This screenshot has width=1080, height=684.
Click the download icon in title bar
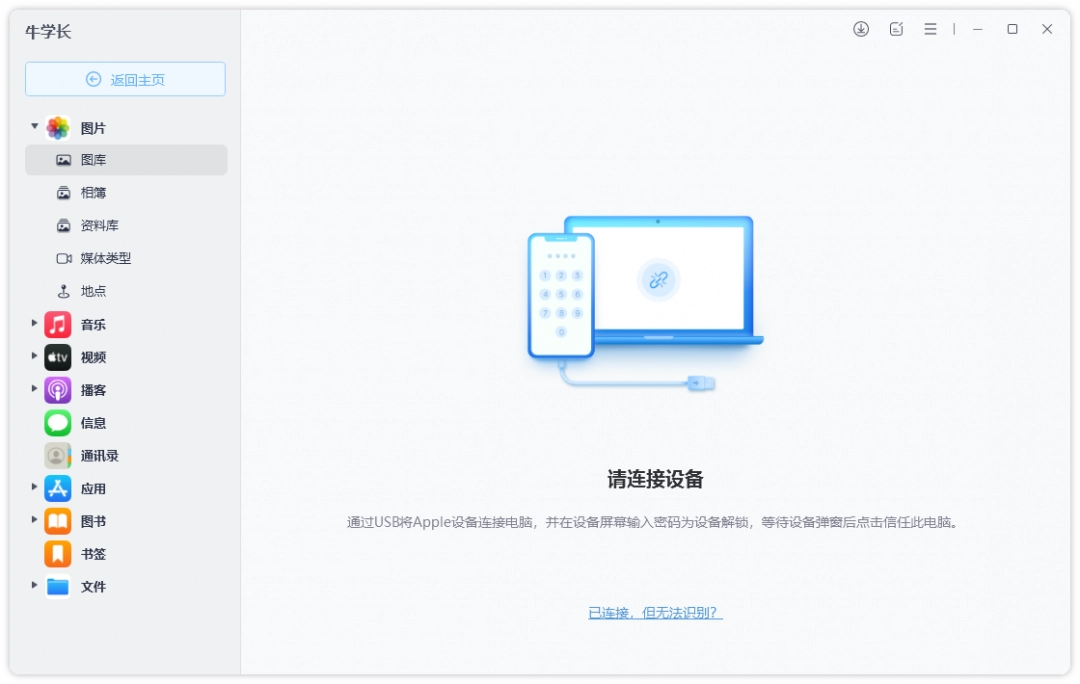coord(860,29)
